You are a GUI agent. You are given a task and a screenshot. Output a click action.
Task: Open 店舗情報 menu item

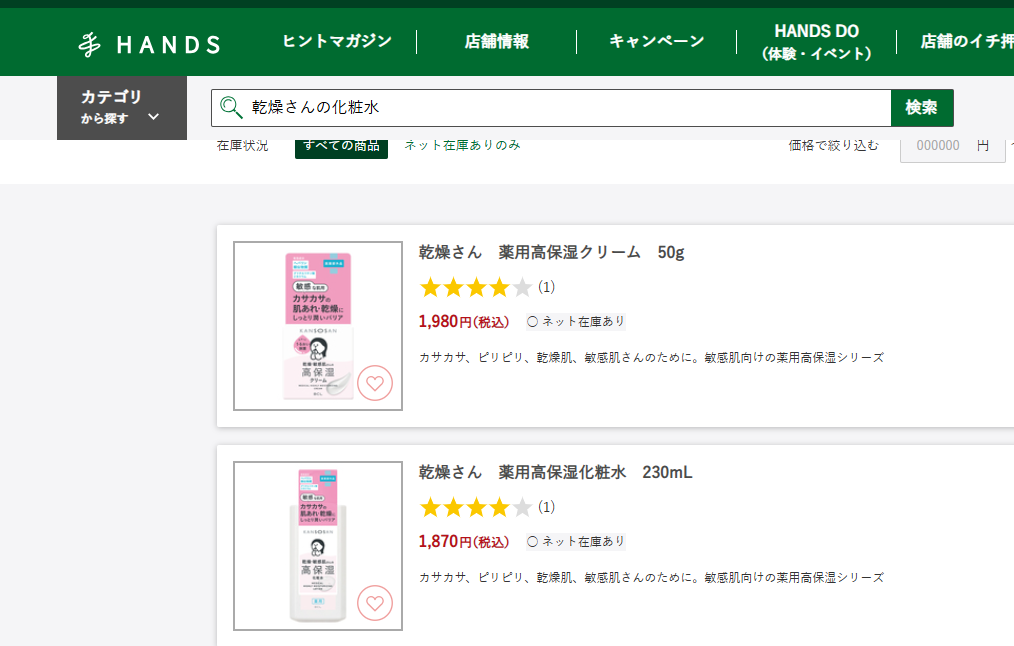pos(497,41)
